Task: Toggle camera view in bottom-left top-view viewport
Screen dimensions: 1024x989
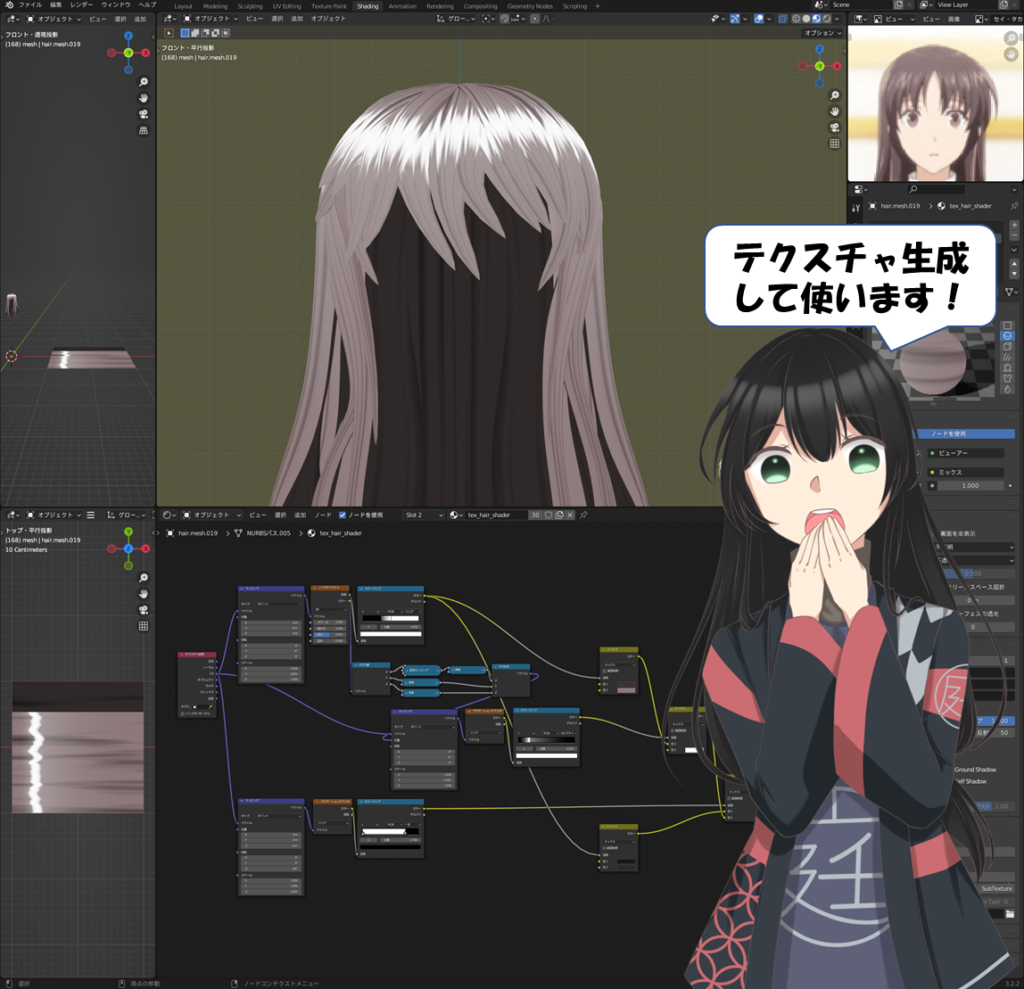Action: tap(144, 609)
